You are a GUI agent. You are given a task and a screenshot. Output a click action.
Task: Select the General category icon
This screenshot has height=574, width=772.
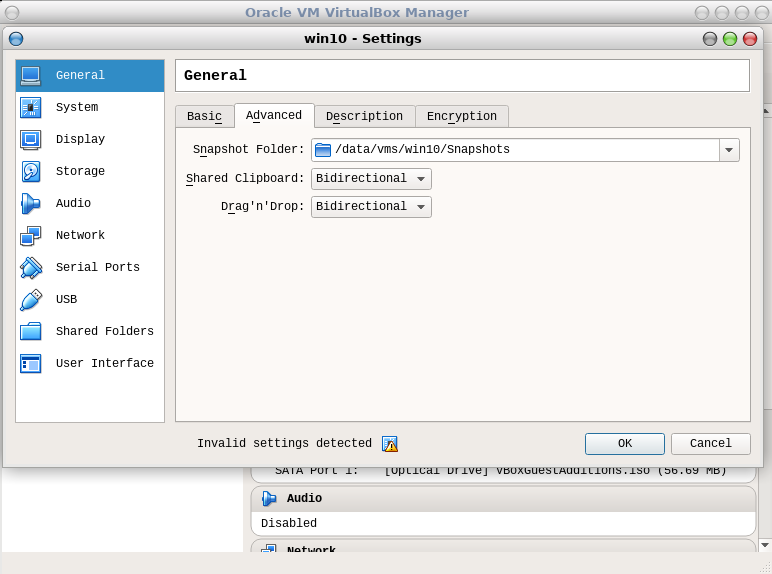[x=31, y=76]
